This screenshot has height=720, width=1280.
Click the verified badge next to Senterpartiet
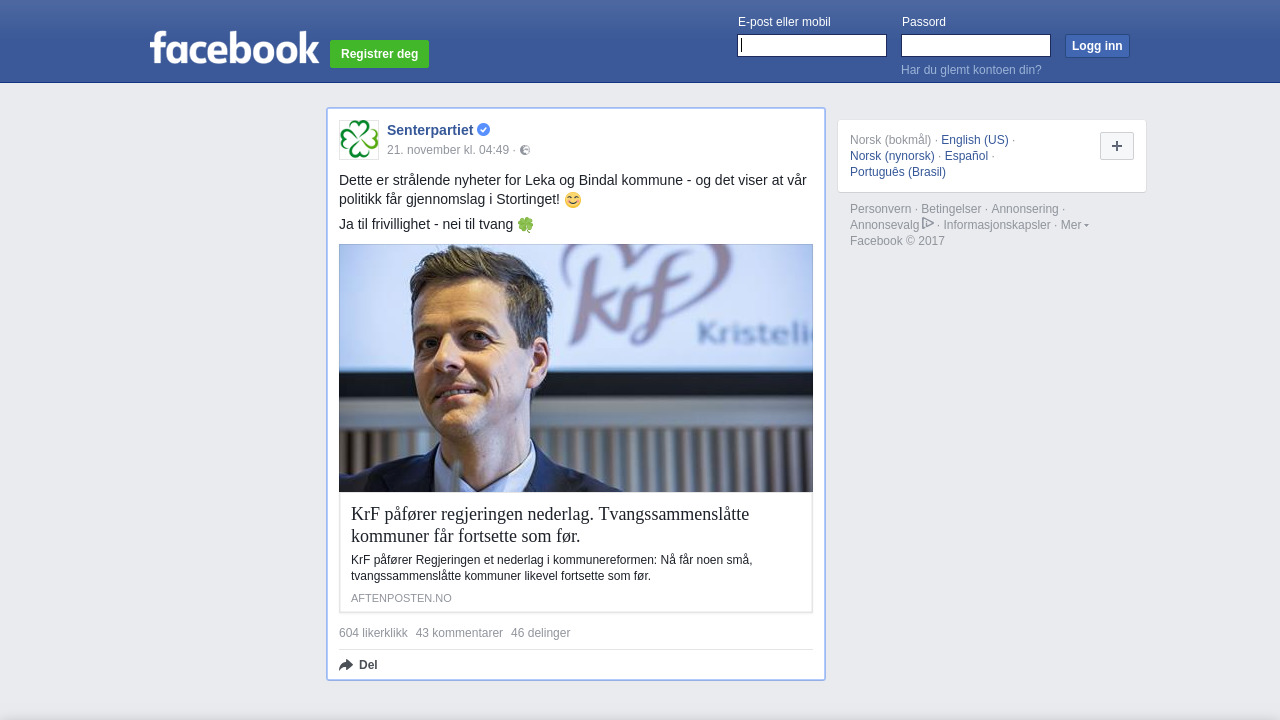pos(484,130)
